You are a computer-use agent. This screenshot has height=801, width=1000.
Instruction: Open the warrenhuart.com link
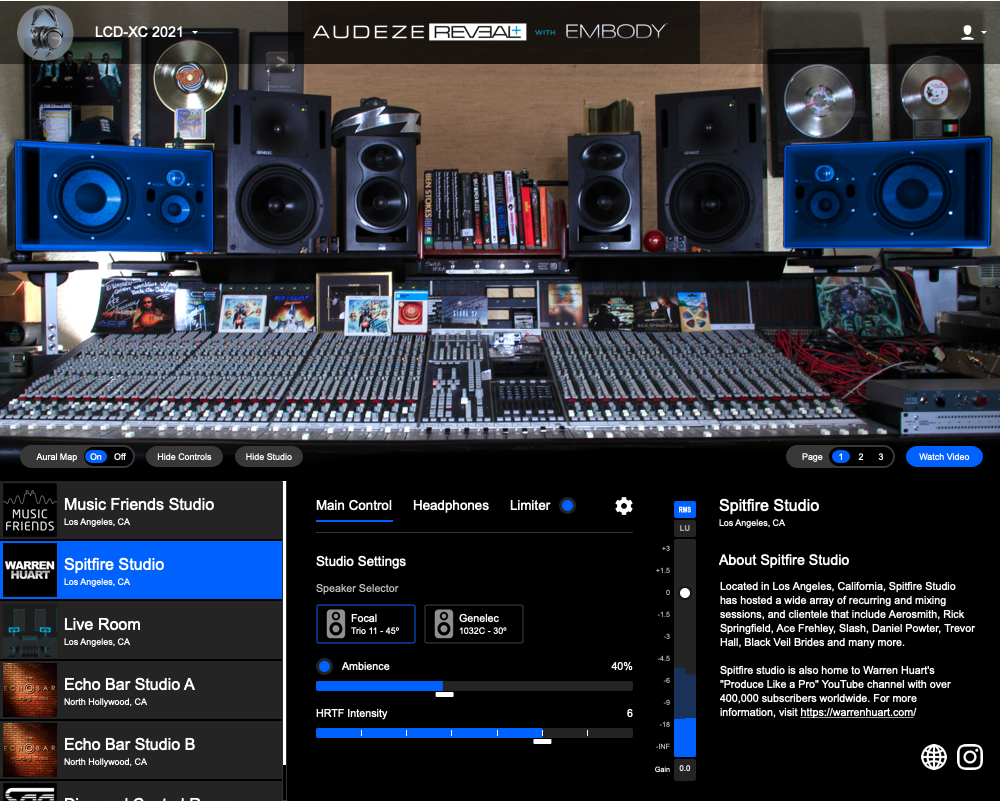pos(856,713)
